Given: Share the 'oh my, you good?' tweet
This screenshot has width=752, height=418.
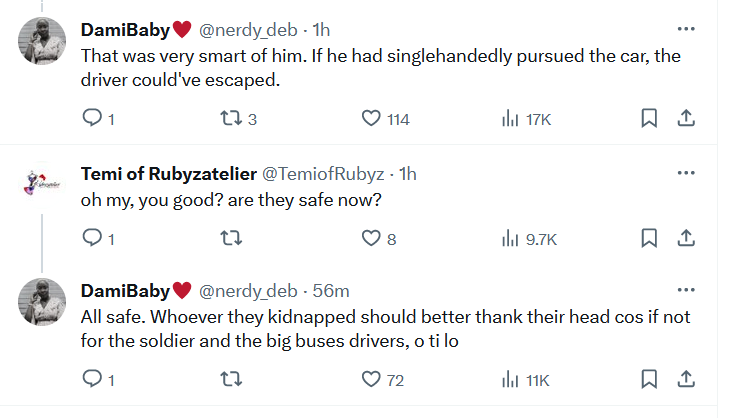Looking at the screenshot, I should [686, 238].
